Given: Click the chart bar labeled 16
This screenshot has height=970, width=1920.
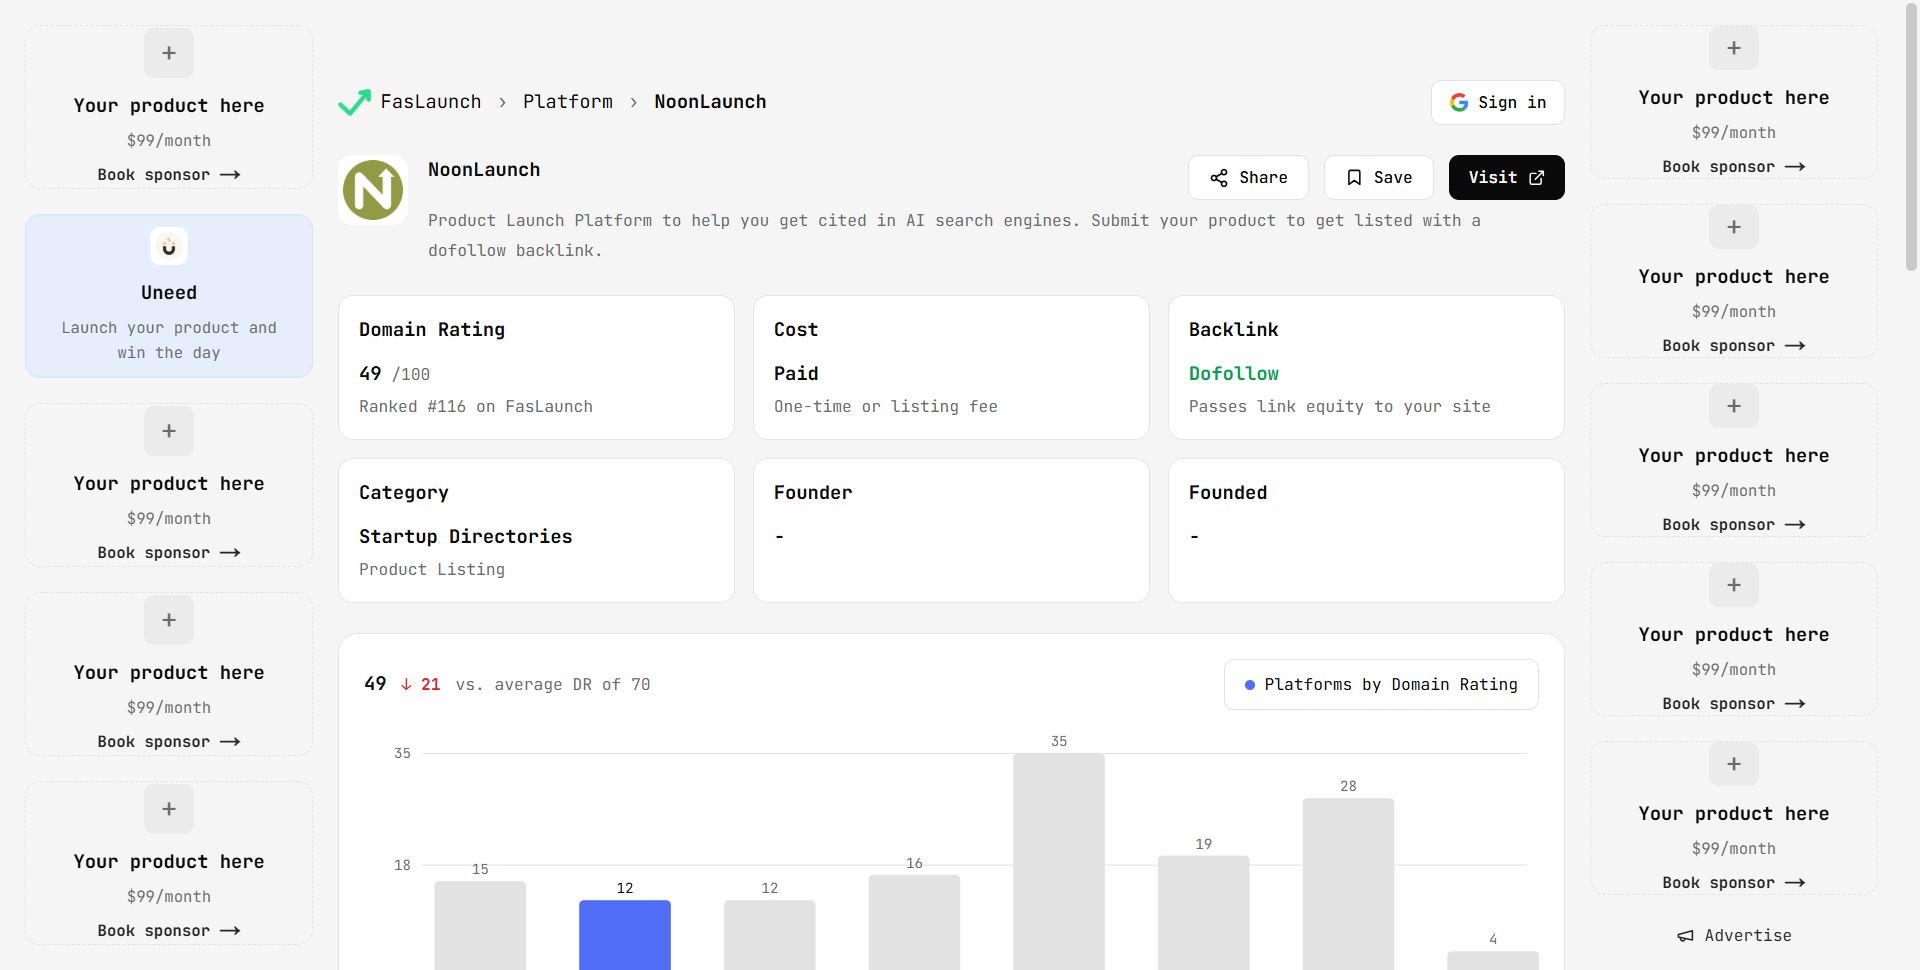Looking at the screenshot, I should pyautogui.click(x=914, y=922).
